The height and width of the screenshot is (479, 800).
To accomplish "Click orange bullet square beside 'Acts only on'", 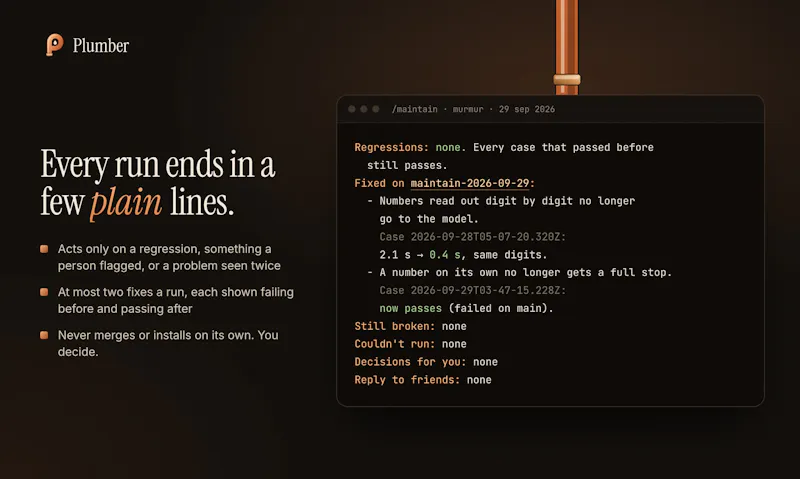I will point(44,249).
